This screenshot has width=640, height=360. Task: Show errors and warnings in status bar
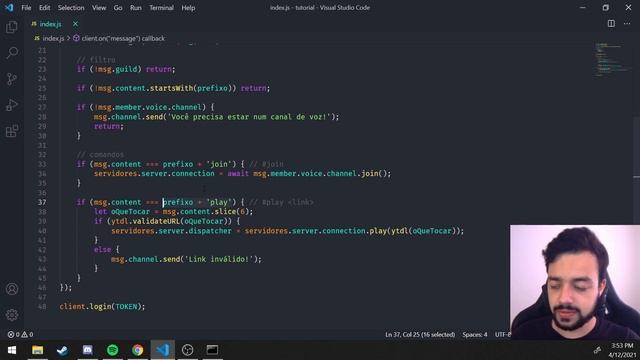pyautogui.click(x=20, y=335)
